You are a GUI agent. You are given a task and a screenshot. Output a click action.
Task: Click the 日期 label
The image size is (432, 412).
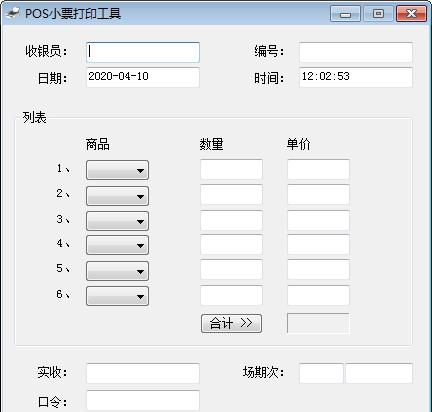(53, 78)
